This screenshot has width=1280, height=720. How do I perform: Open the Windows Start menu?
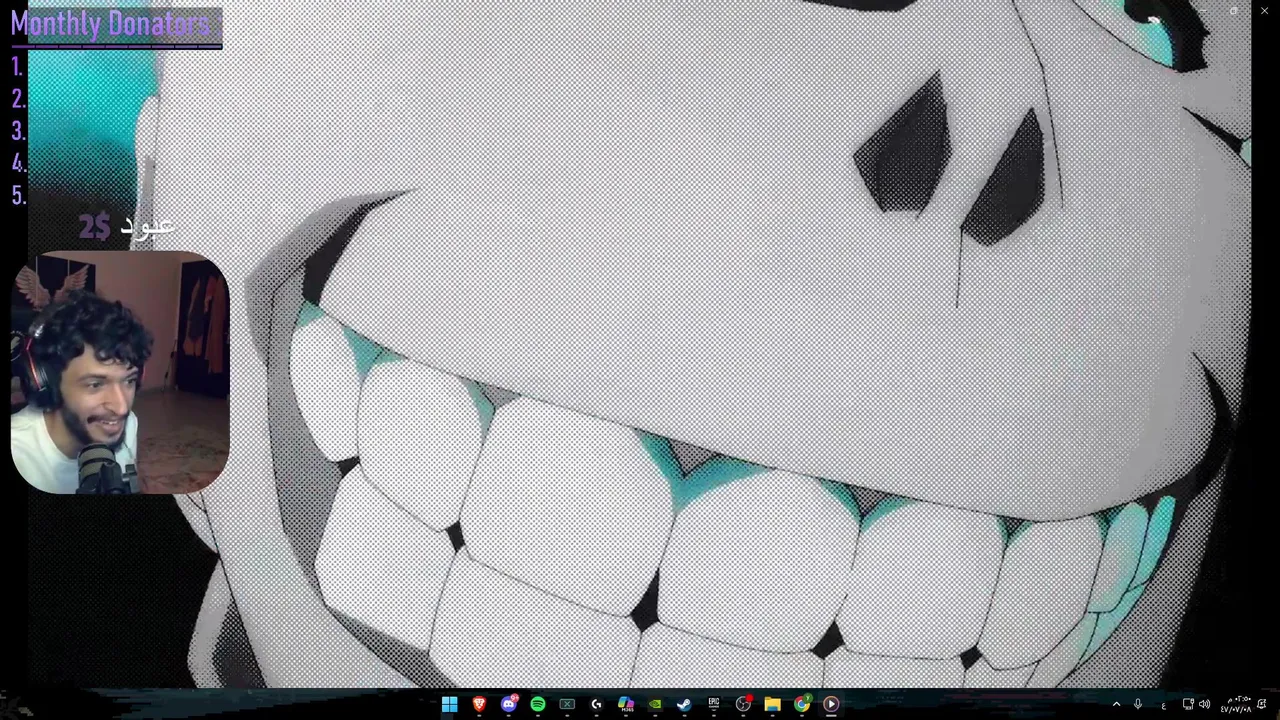[x=449, y=704]
